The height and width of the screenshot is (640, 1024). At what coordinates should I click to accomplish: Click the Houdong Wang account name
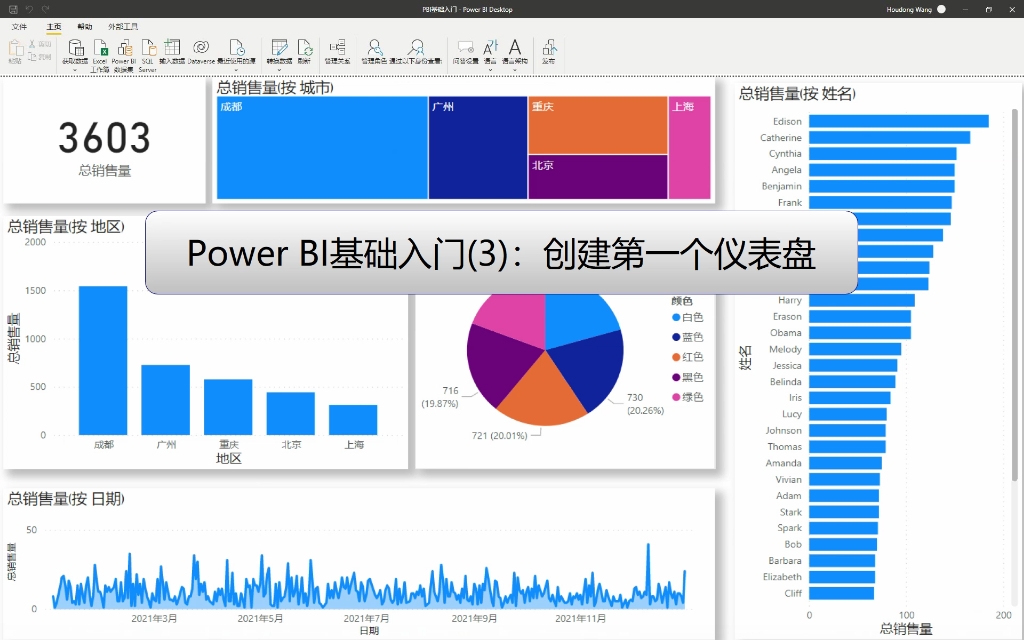[909, 9]
